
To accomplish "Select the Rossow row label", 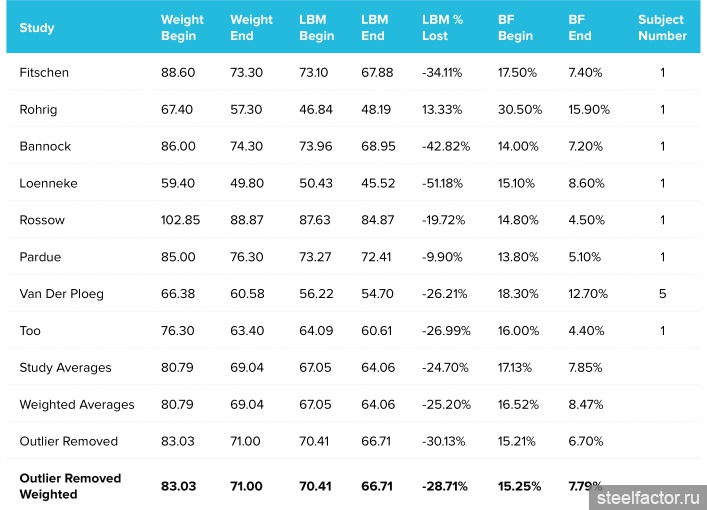I will pyautogui.click(x=42, y=220).
